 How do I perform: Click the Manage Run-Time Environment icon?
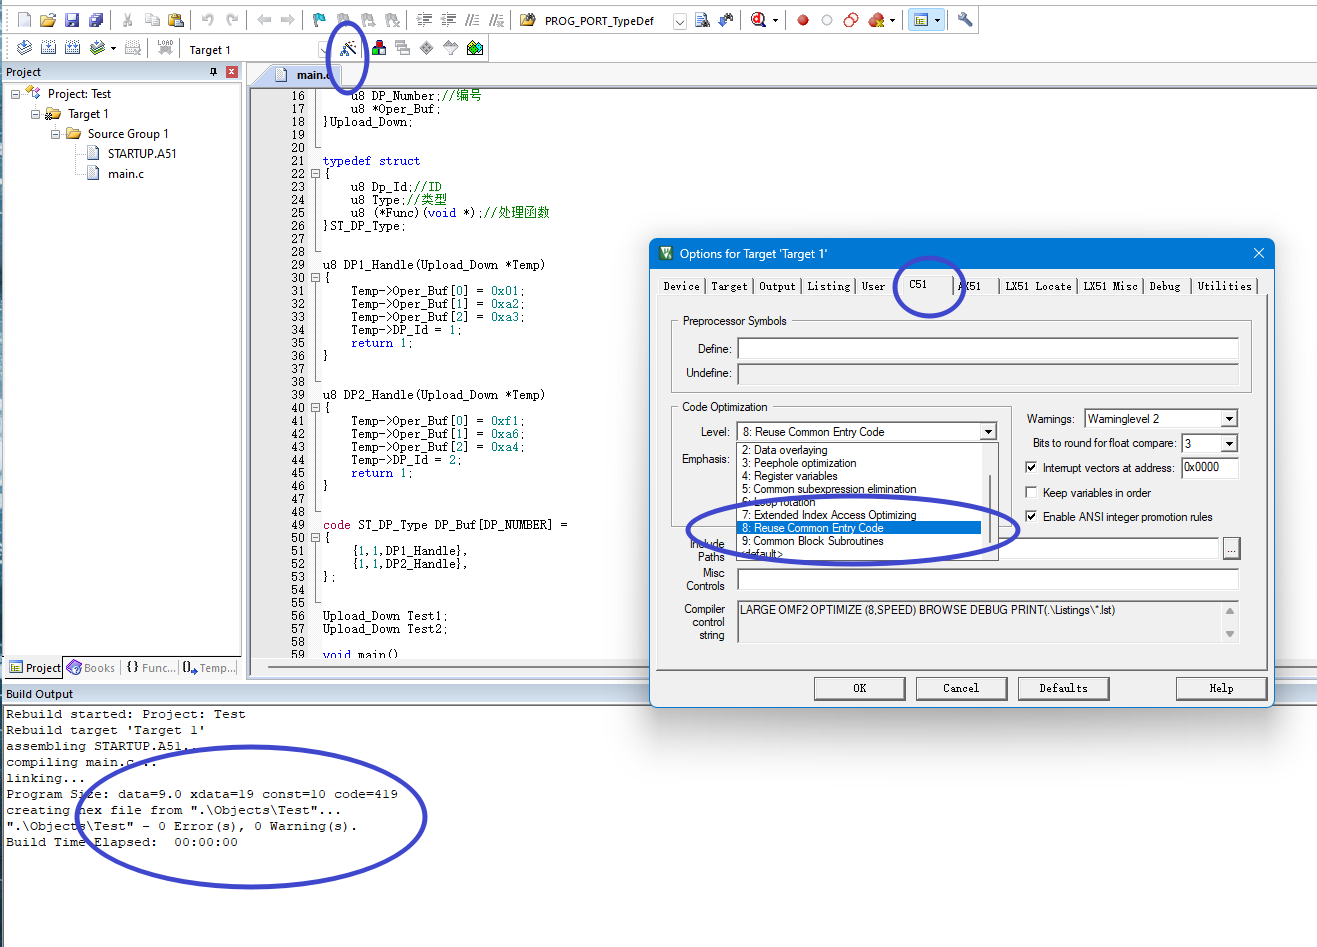pyautogui.click(x=475, y=48)
